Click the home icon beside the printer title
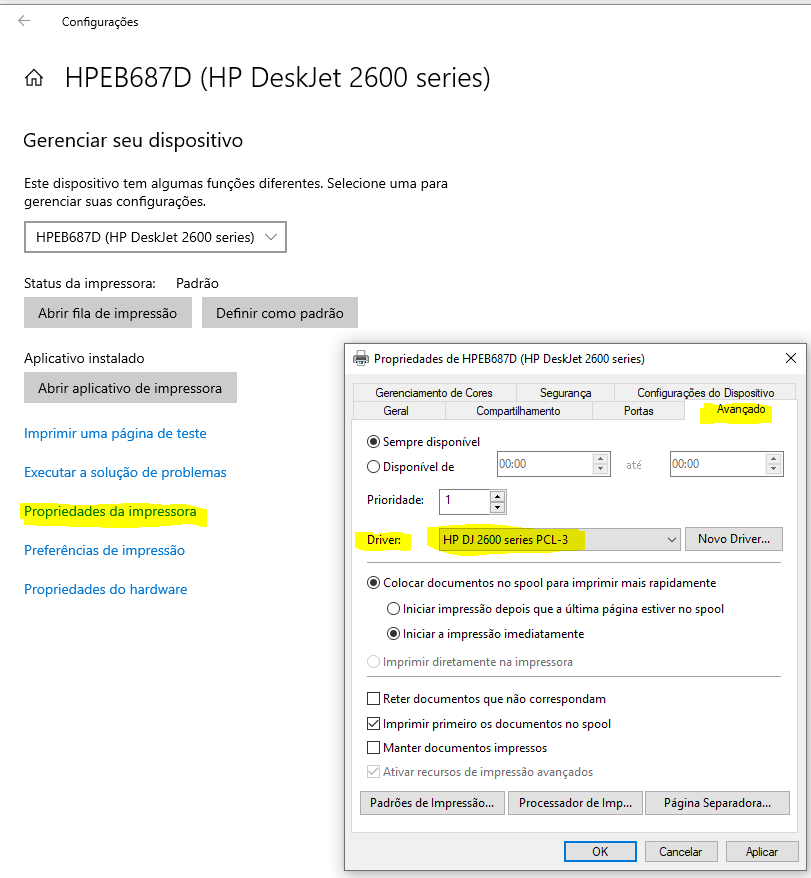 pos(34,78)
